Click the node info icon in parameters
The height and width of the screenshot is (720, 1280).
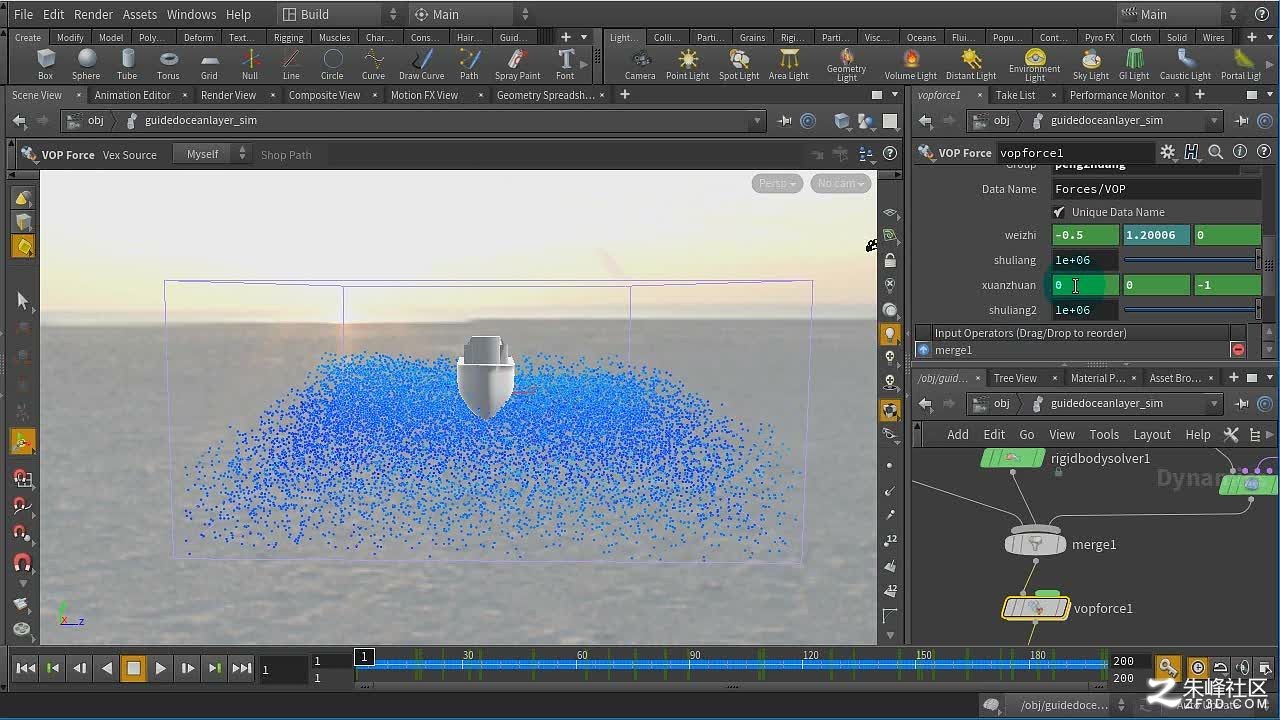click(x=1240, y=152)
